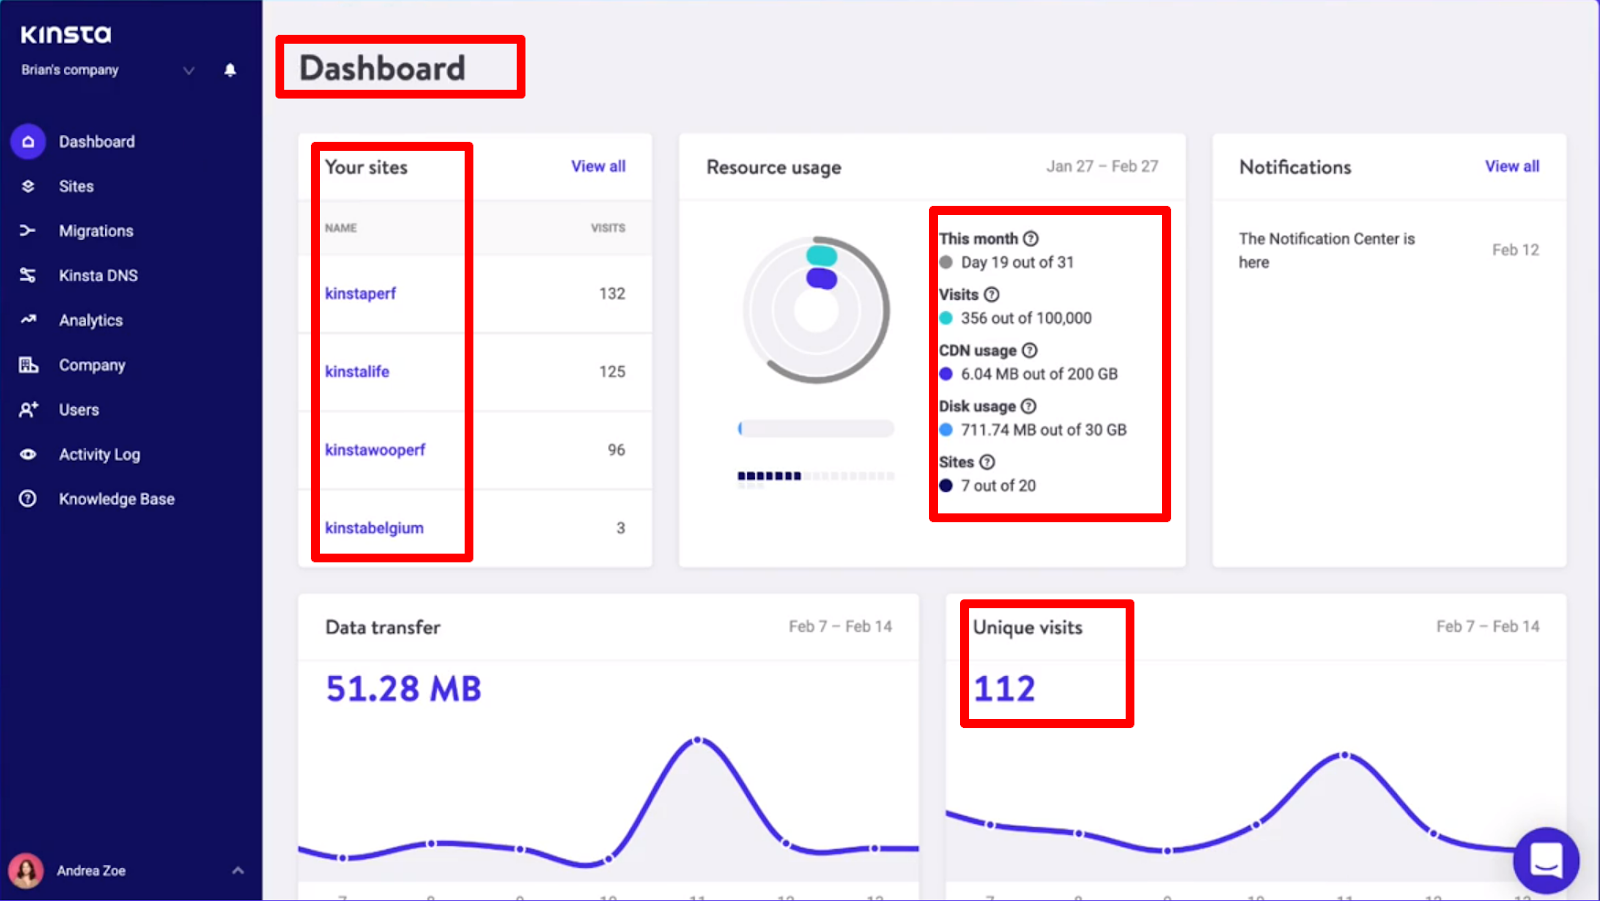Click Feb 7 – Feb 14 in Data transfer
The image size is (1600, 901).
[840, 627]
